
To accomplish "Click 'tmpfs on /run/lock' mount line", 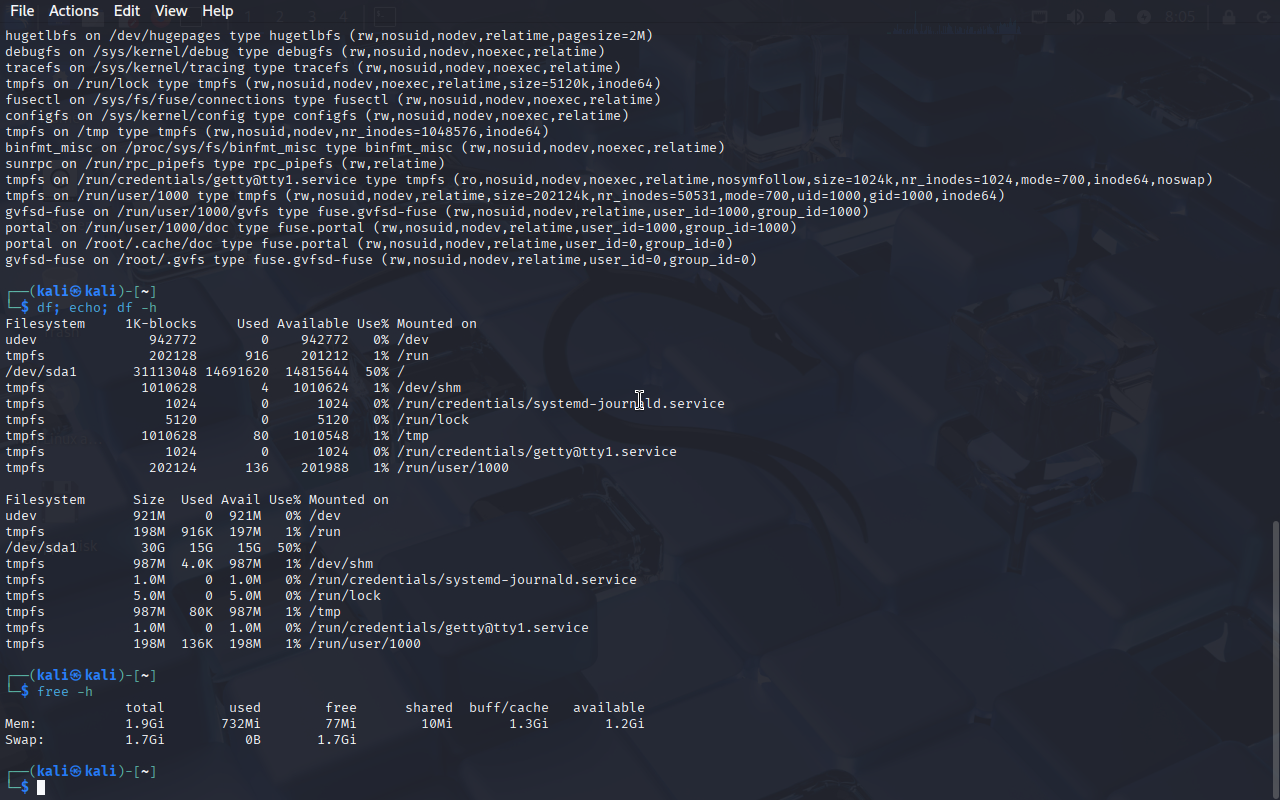I will point(333,83).
